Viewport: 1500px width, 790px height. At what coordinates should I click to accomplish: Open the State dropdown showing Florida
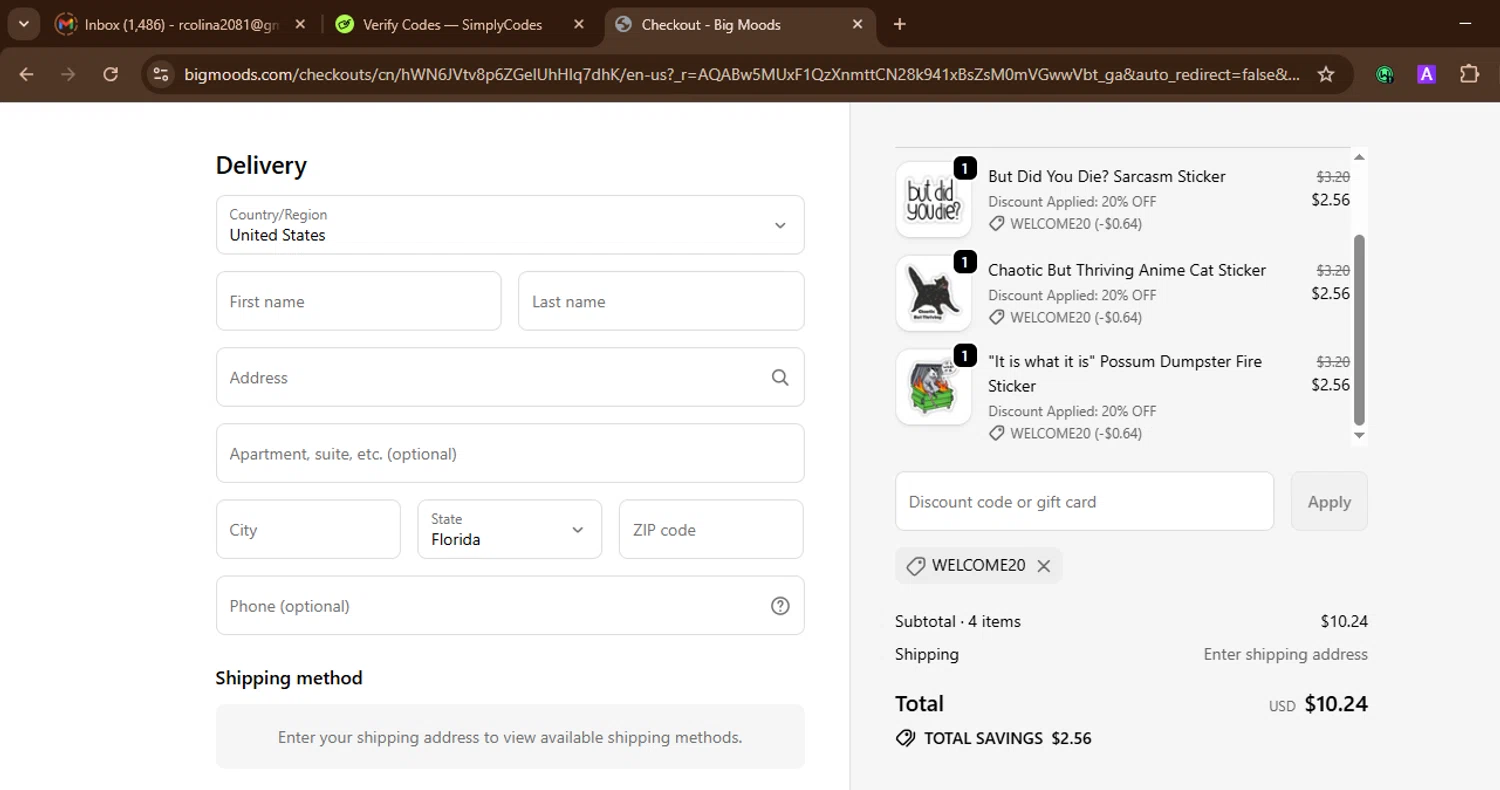coord(510,529)
